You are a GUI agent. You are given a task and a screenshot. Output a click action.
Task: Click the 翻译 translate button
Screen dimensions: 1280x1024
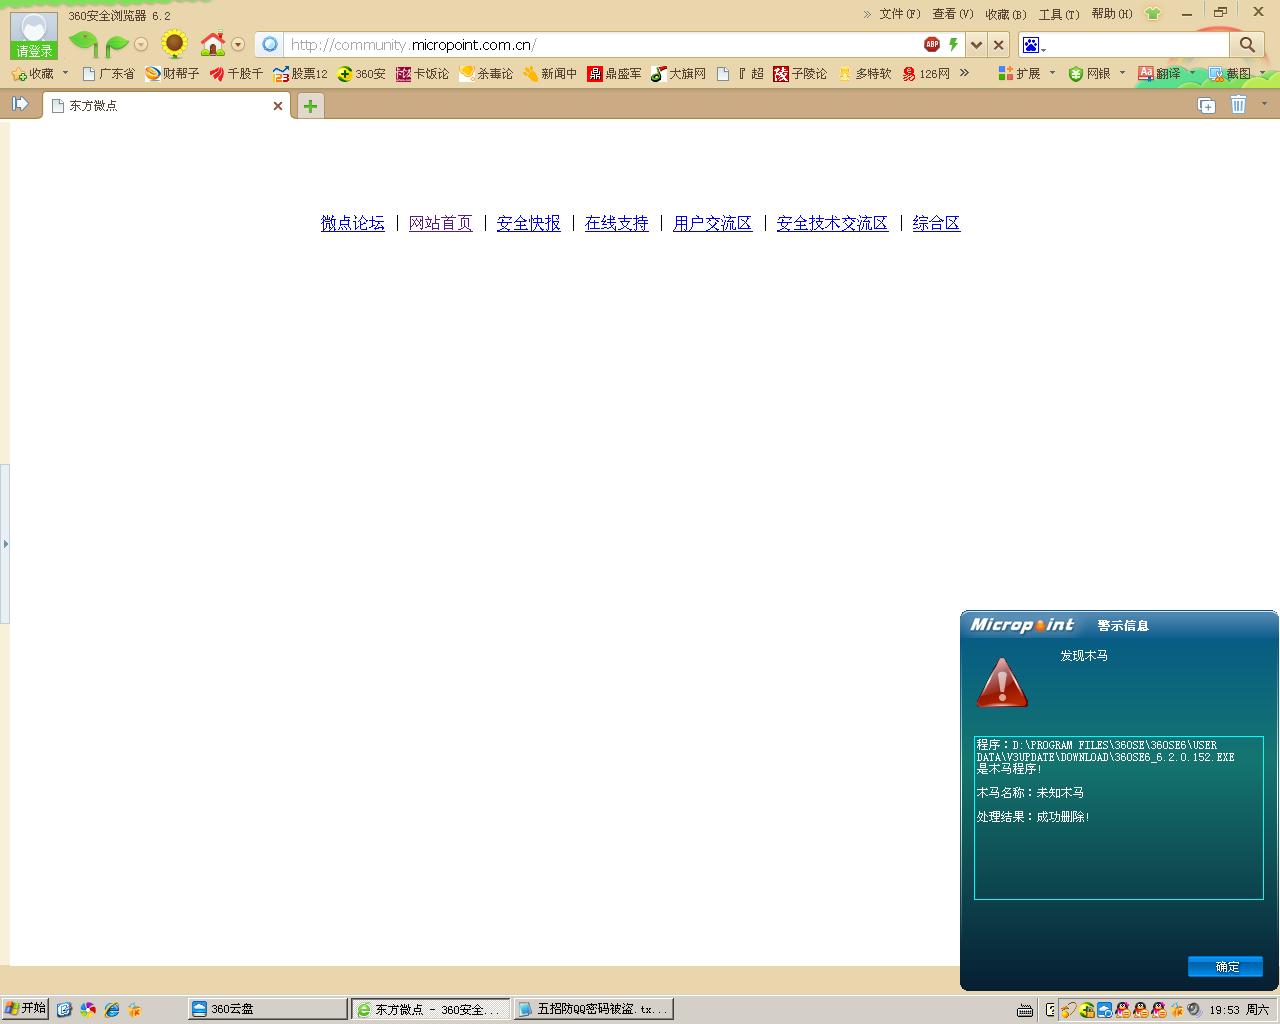pyautogui.click(x=1159, y=74)
